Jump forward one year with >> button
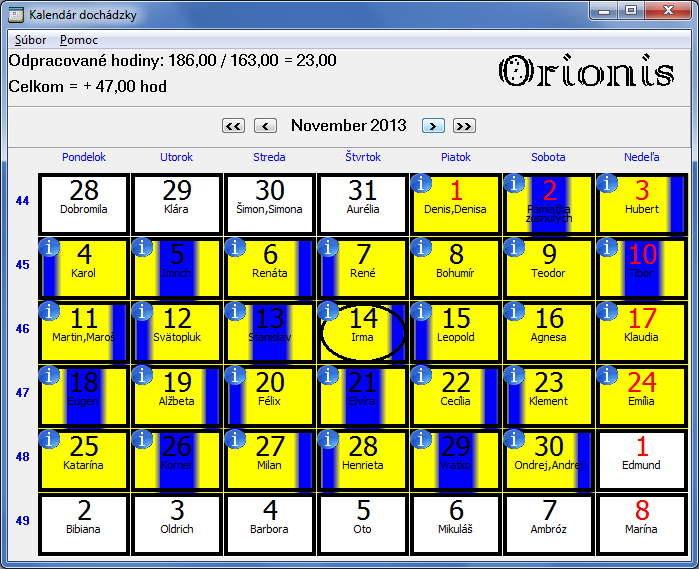 [464, 126]
